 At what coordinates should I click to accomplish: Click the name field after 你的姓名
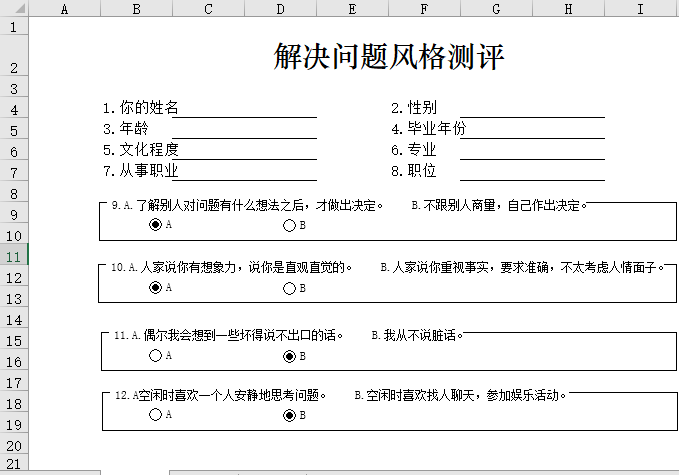(x=246, y=108)
